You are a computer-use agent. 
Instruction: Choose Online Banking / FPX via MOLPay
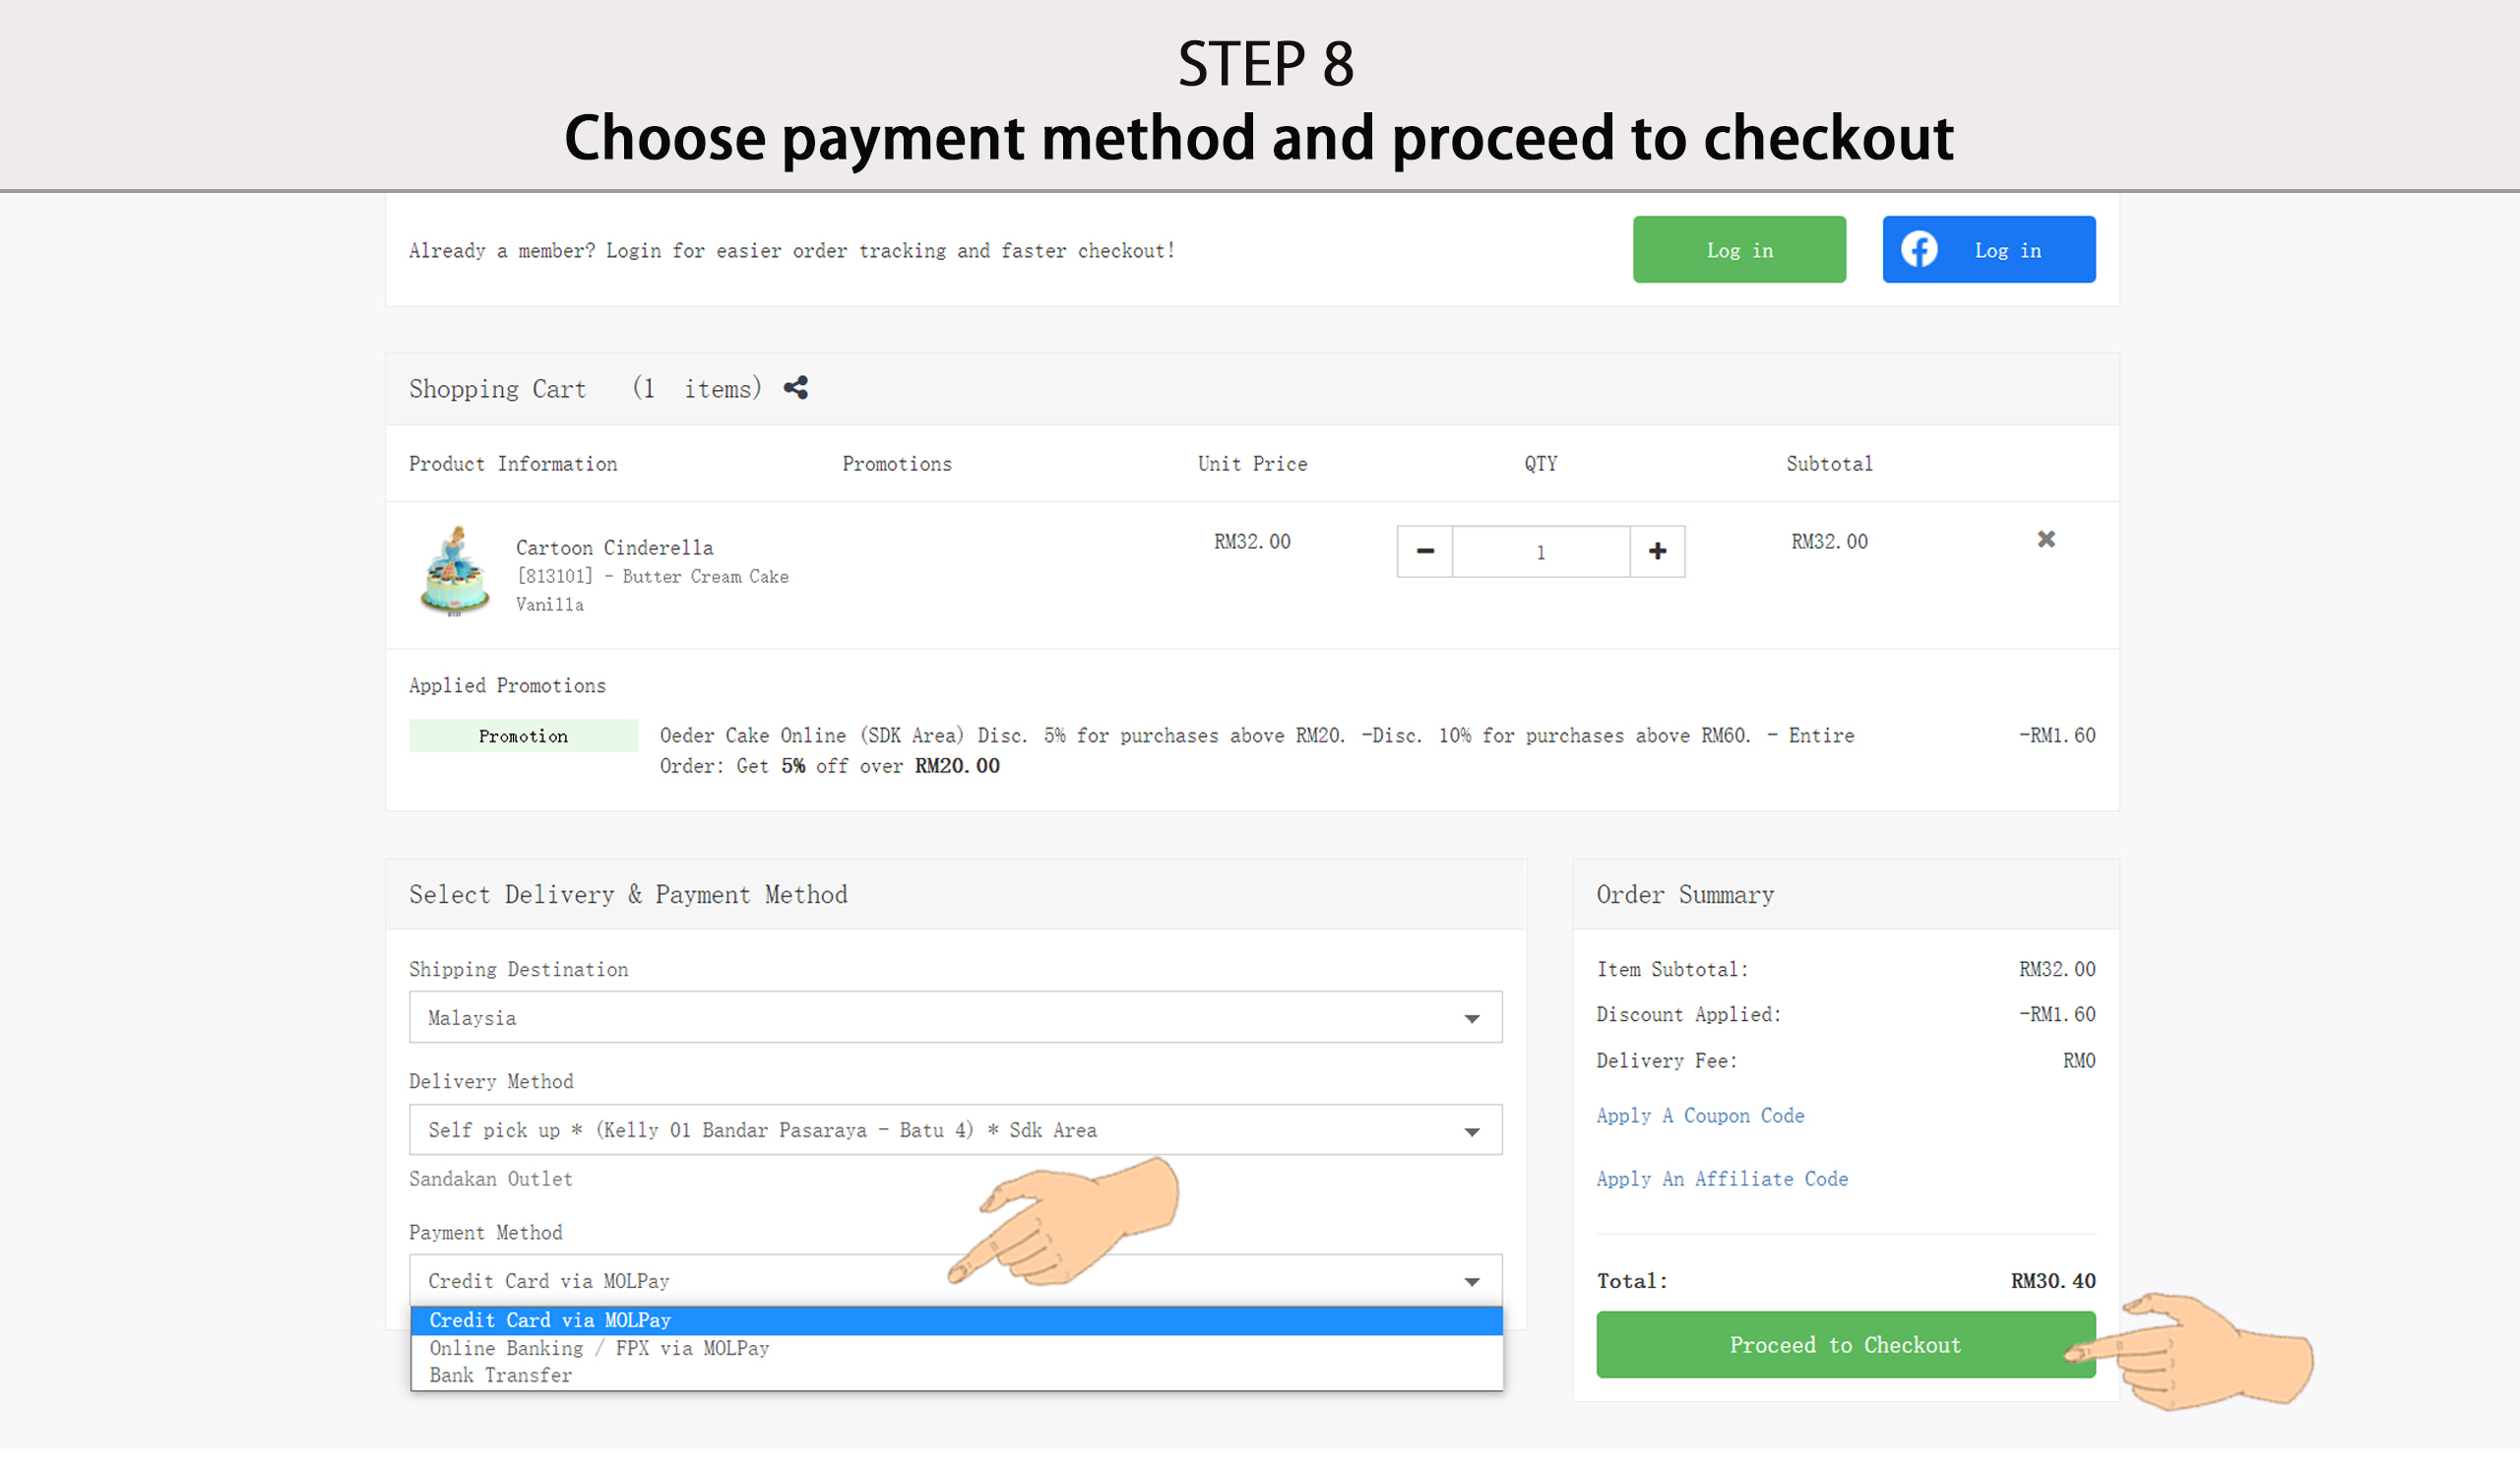click(x=600, y=1348)
